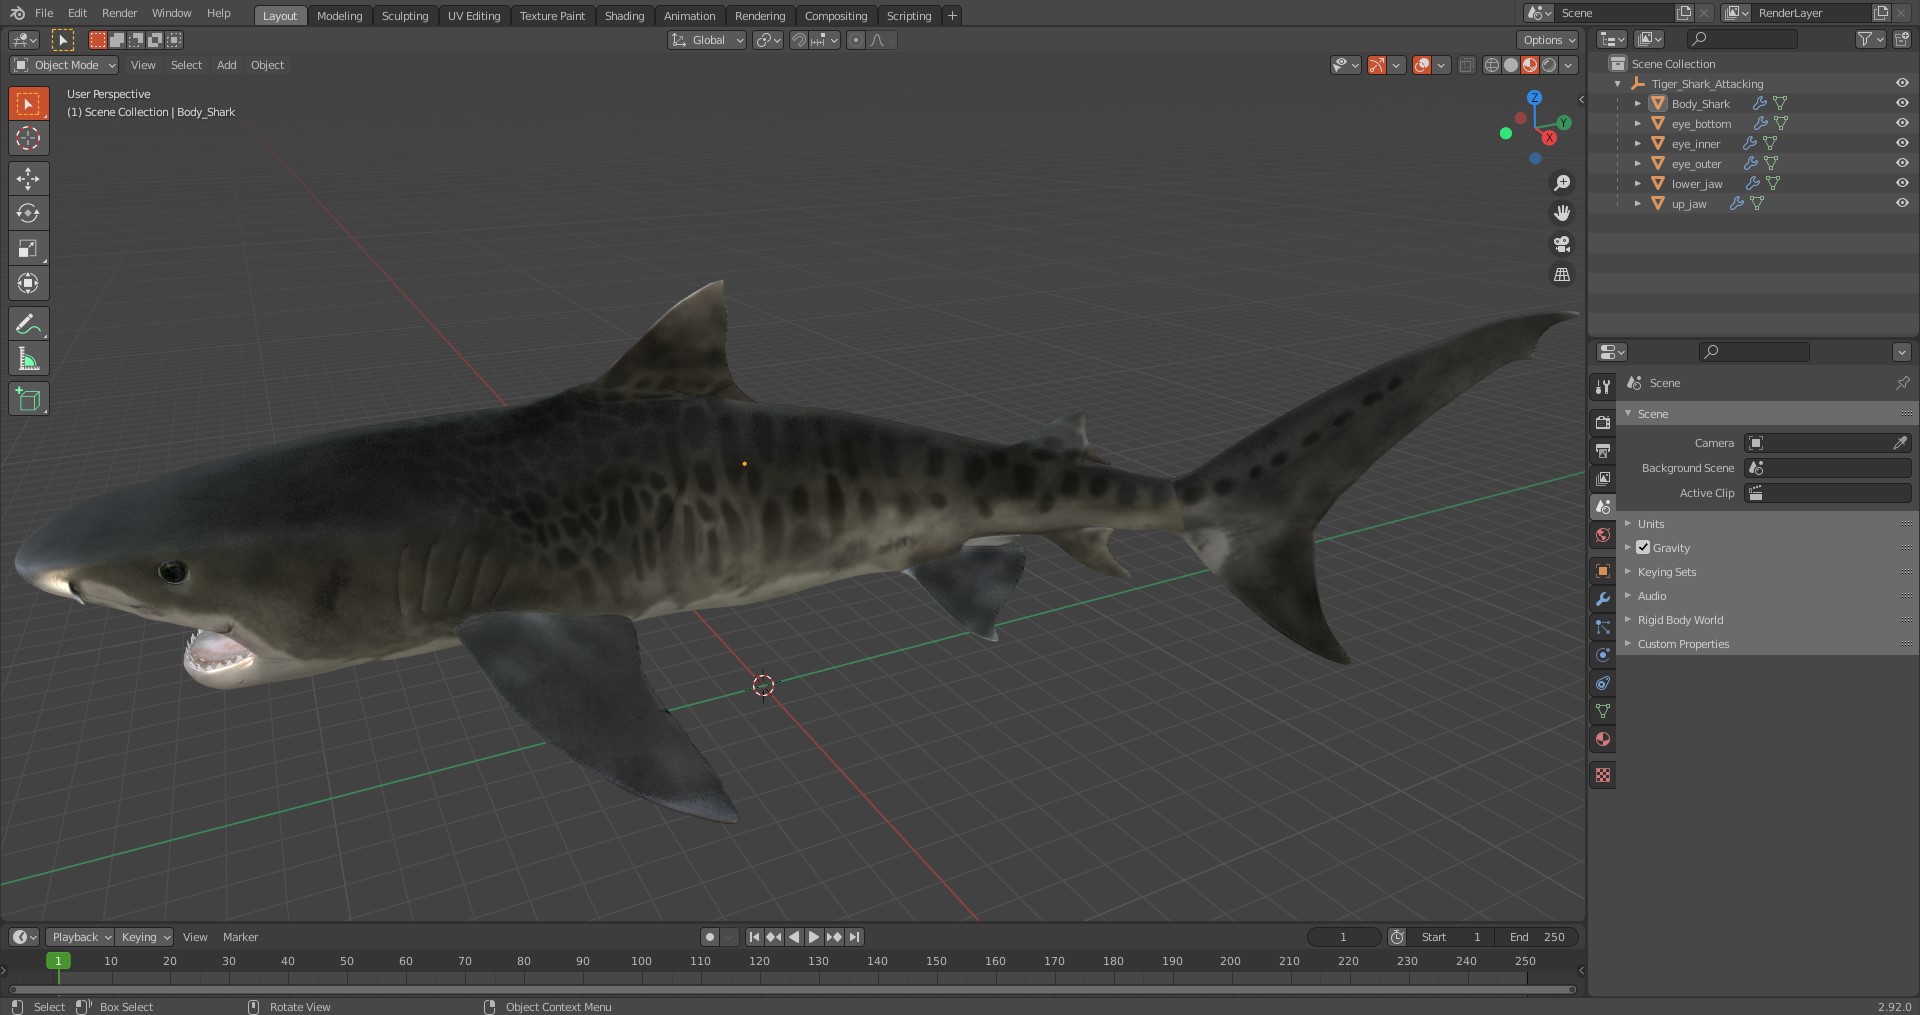The image size is (1920, 1015).
Task: Select rendered viewport shading sphere
Action: click(x=1549, y=65)
